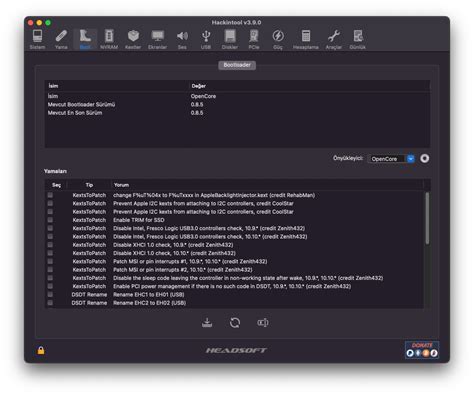Click the export icon below patches list

(263, 322)
